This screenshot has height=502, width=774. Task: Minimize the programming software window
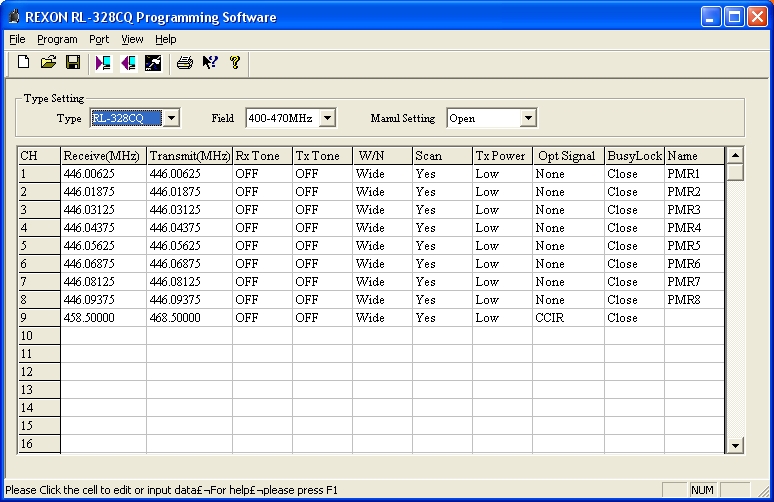tap(710, 17)
